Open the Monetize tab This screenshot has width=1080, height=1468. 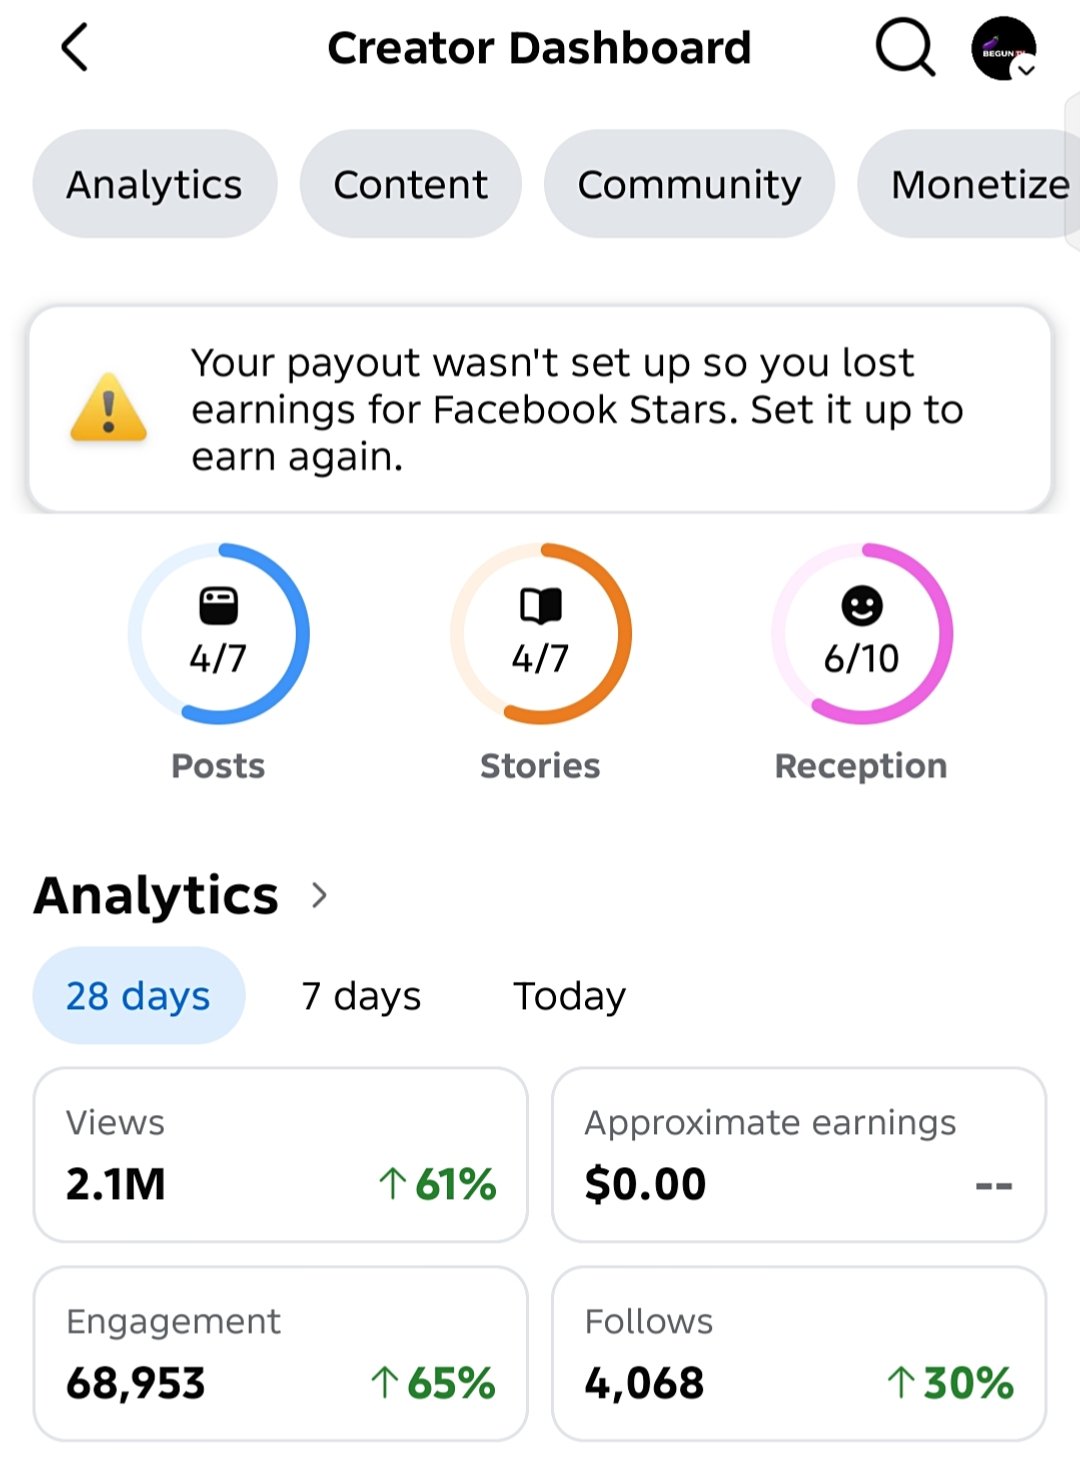(x=969, y=184)
